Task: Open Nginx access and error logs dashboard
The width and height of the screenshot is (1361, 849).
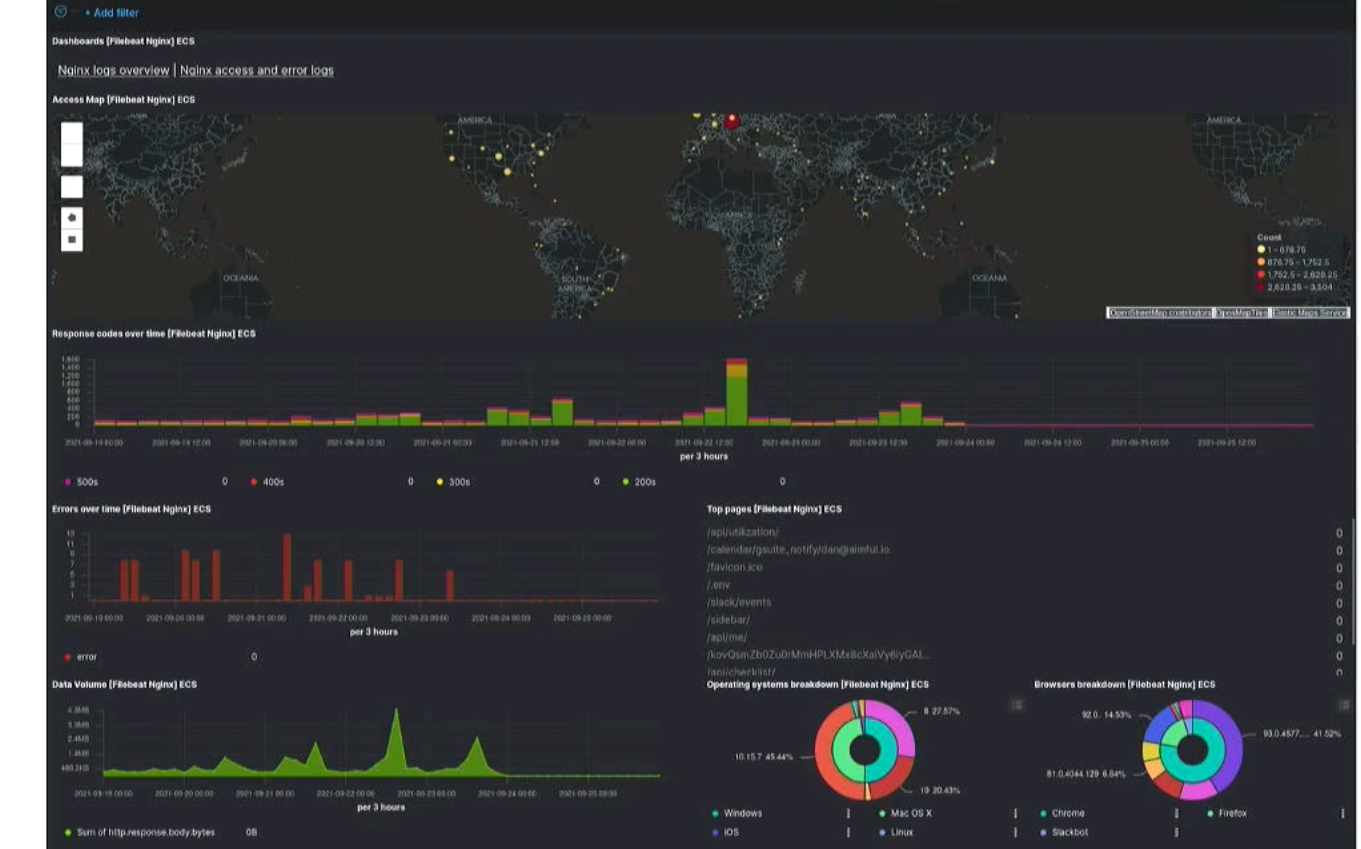Action: [257, 70]
